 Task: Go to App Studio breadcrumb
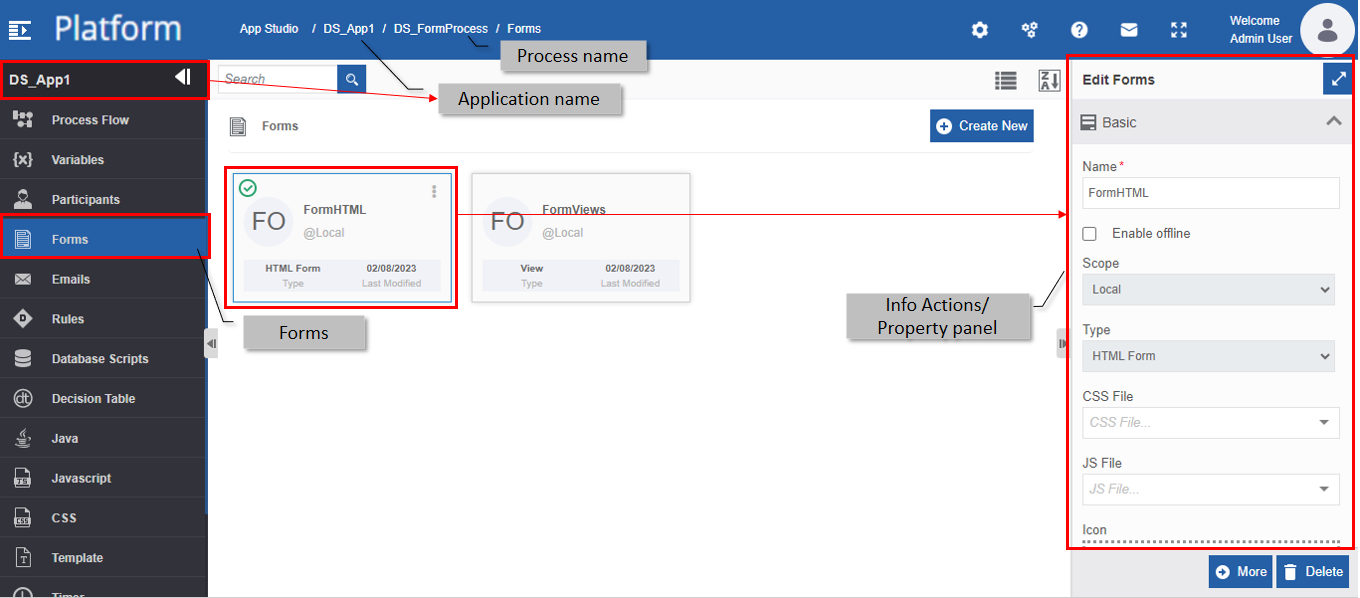[x=269, y=29]
